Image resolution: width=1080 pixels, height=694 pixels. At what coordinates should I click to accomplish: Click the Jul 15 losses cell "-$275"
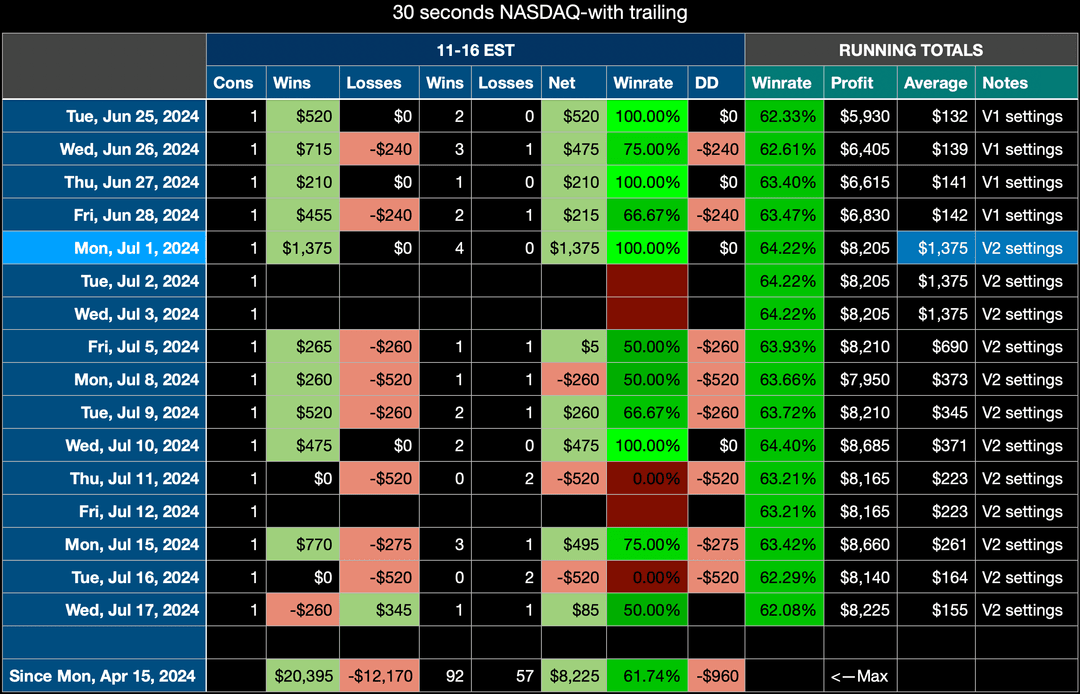[379, 545]
